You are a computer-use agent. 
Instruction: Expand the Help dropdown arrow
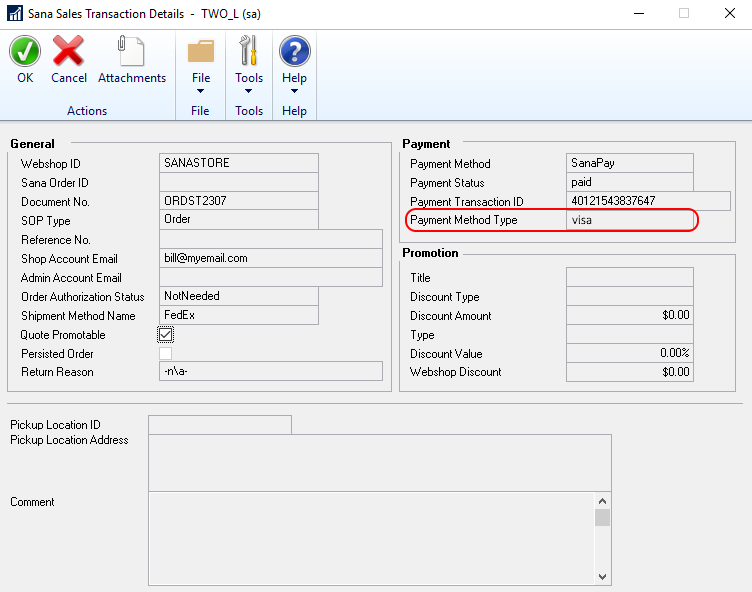click(x=294, y=92)
